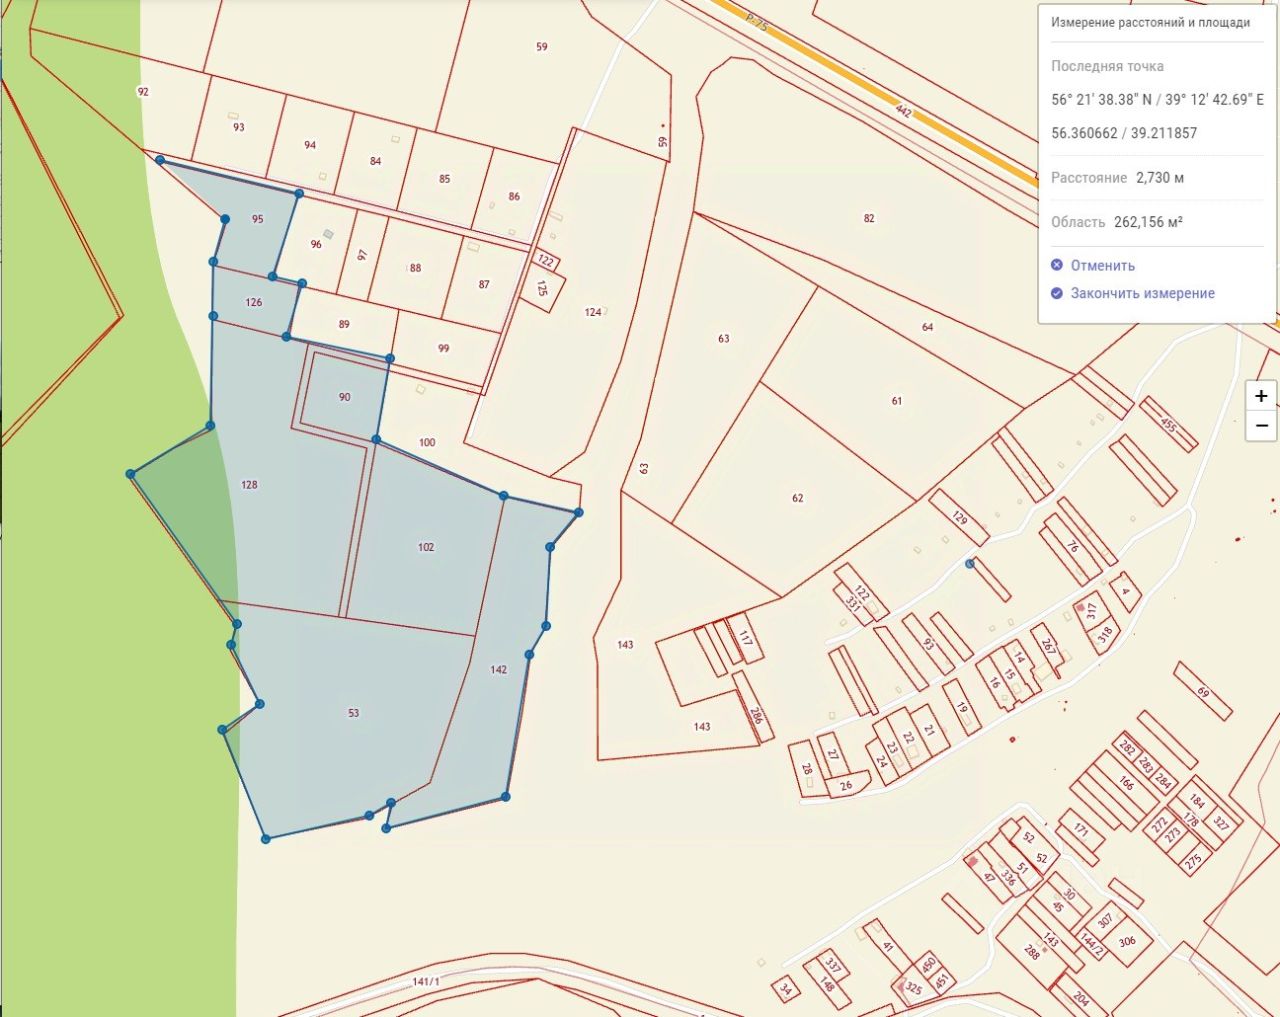Select the isolated blue marker near parcel 129
The image size is (1280, 1017).
969,564
